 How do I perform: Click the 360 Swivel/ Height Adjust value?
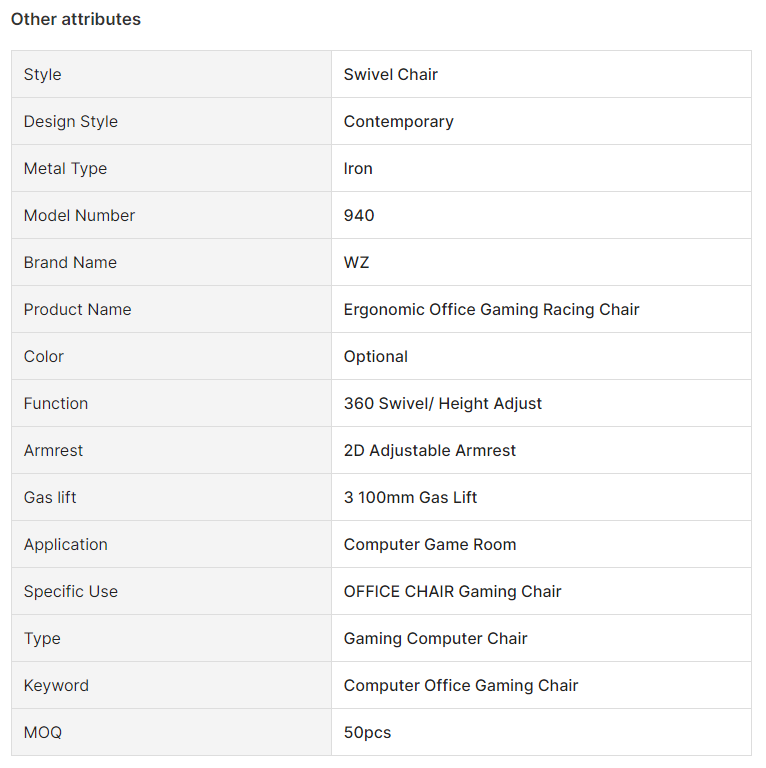[443, 404]
